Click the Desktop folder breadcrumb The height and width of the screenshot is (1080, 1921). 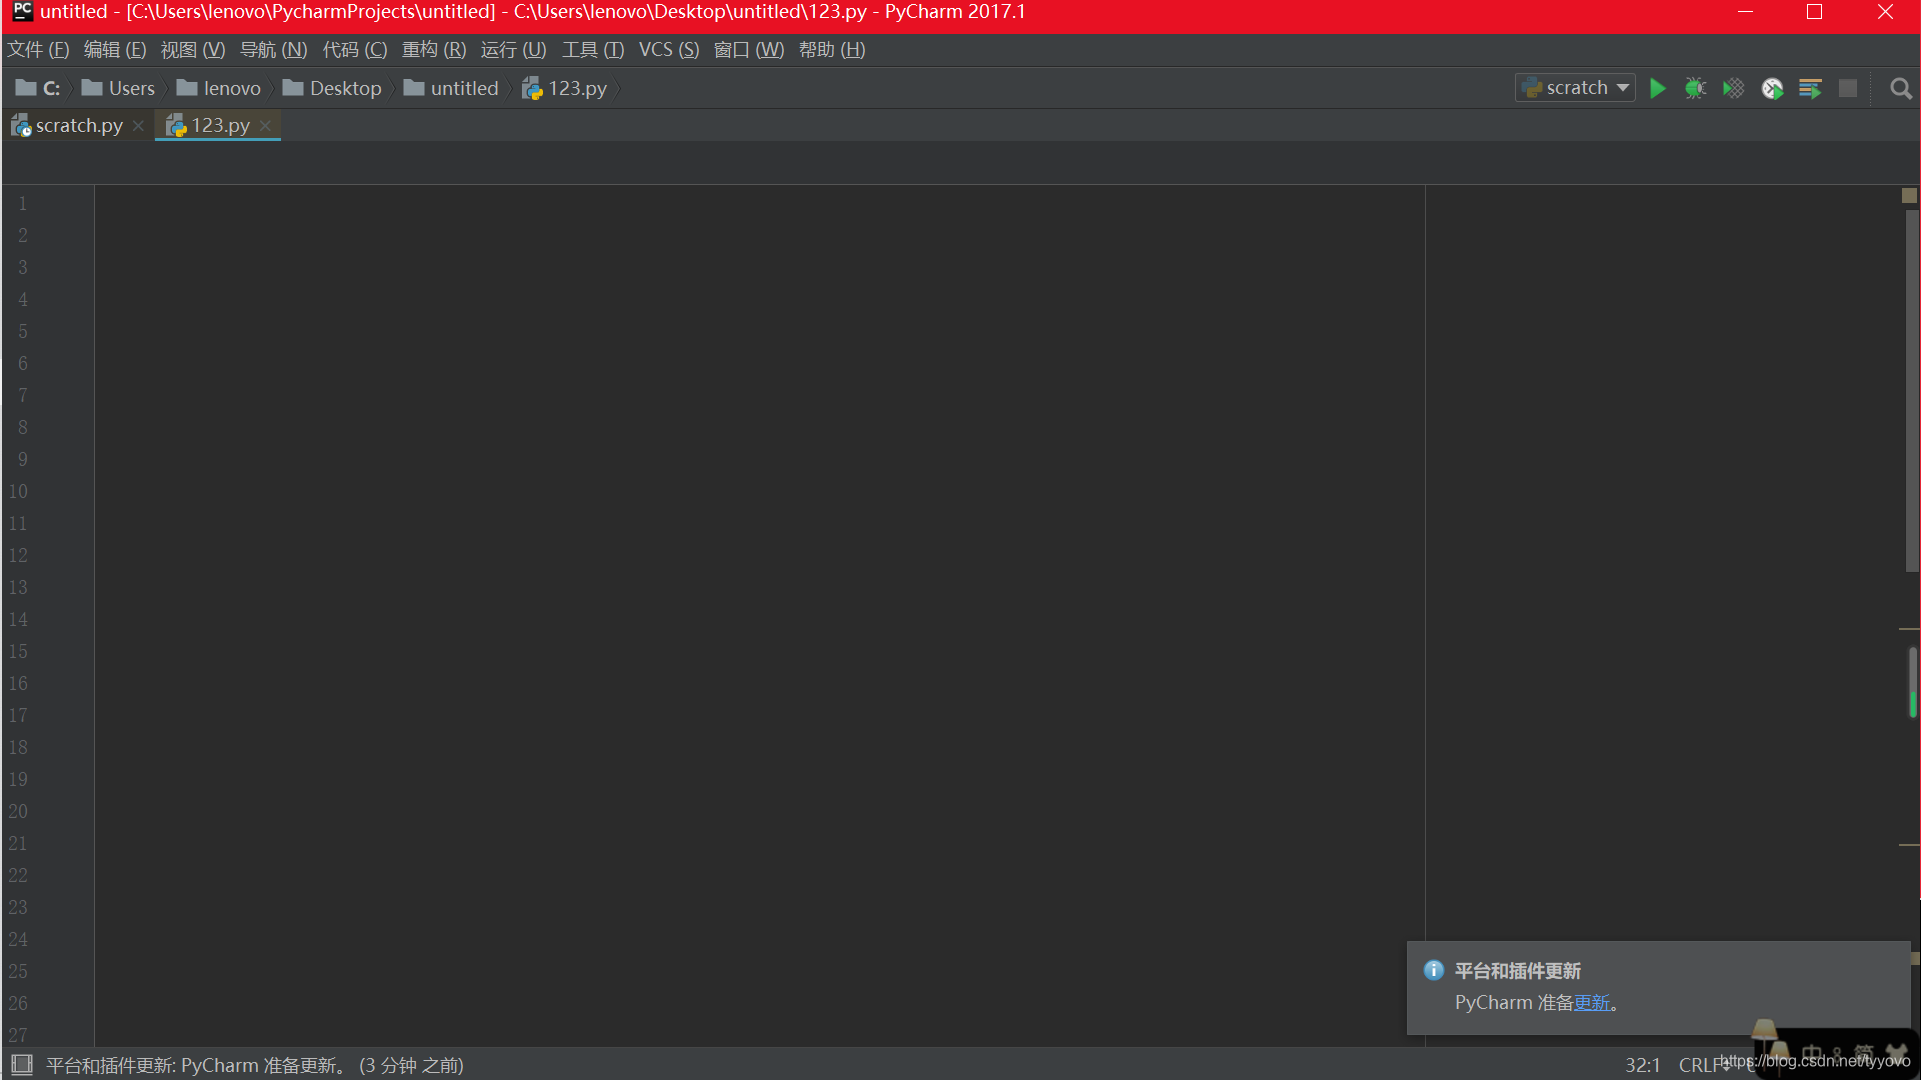[x=333, y=88]
